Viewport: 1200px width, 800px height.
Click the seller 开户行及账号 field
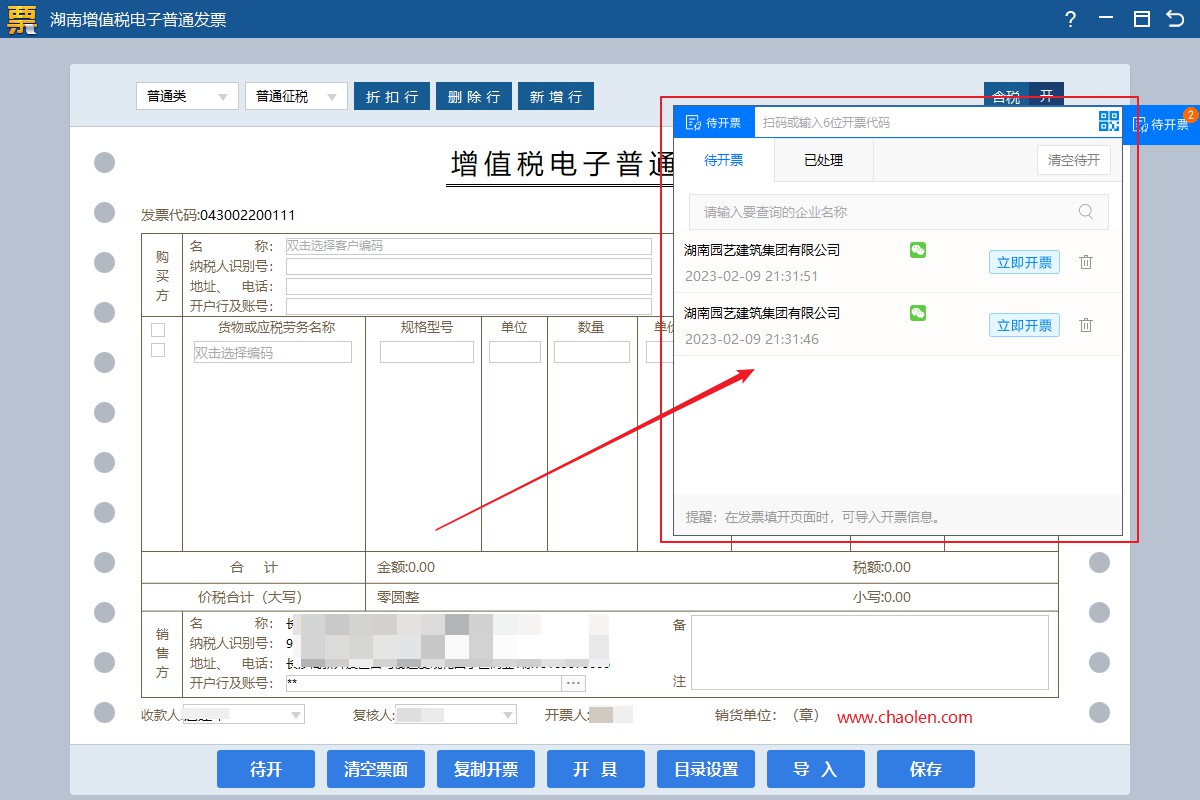click(424, 683)
